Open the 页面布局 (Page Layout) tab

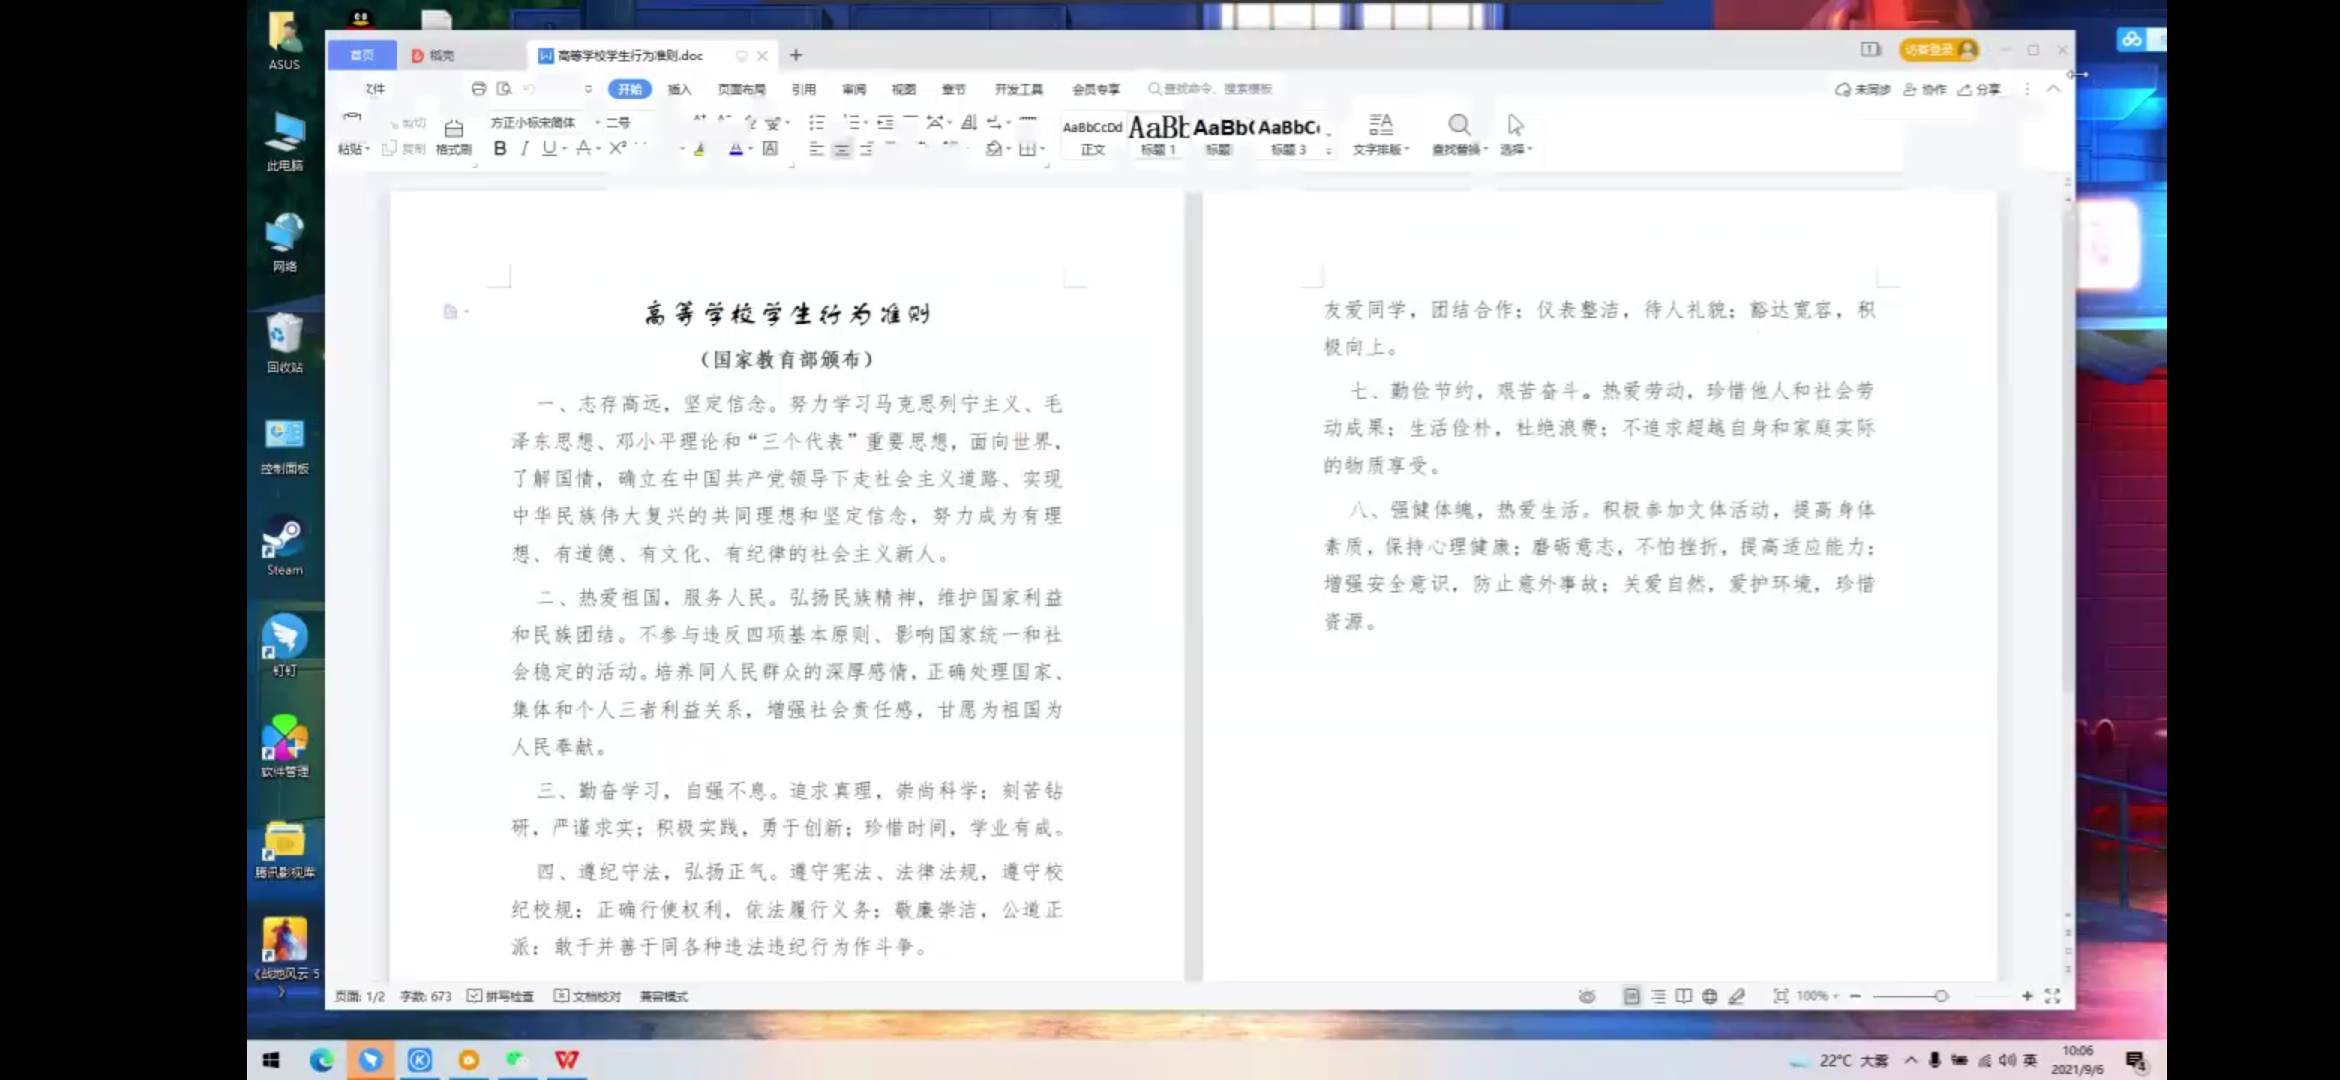pyautogui.click(x=741, y=89)
